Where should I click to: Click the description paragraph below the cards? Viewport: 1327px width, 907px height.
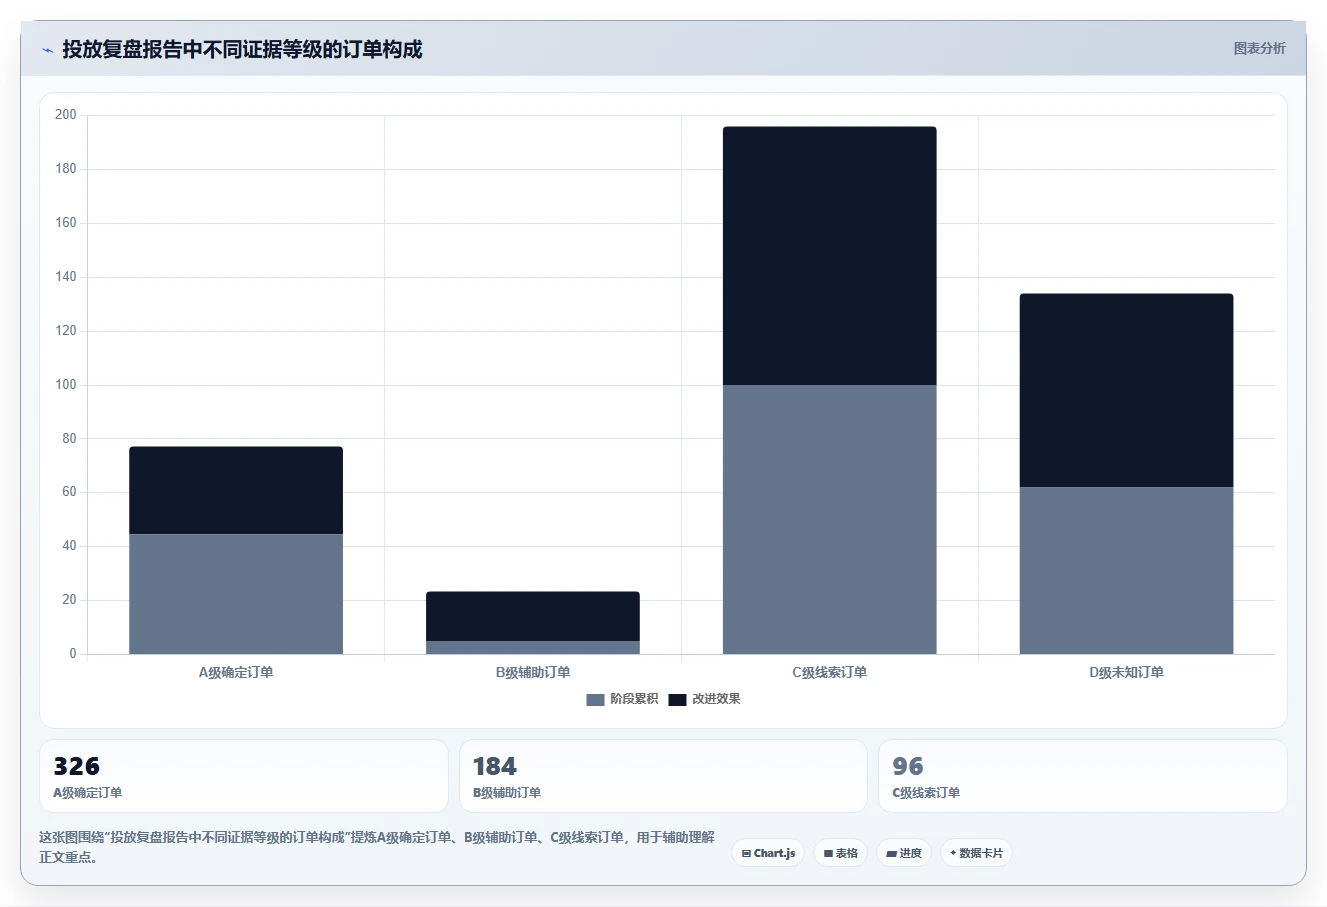(377, 847)
